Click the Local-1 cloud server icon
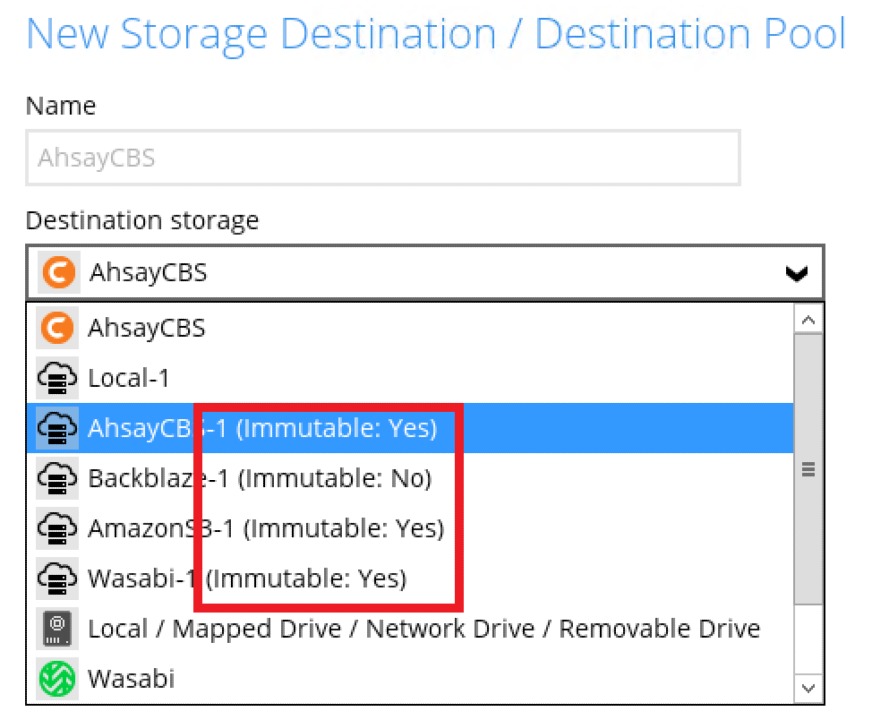This screenshot has height=720, width=872. point(58,378)
